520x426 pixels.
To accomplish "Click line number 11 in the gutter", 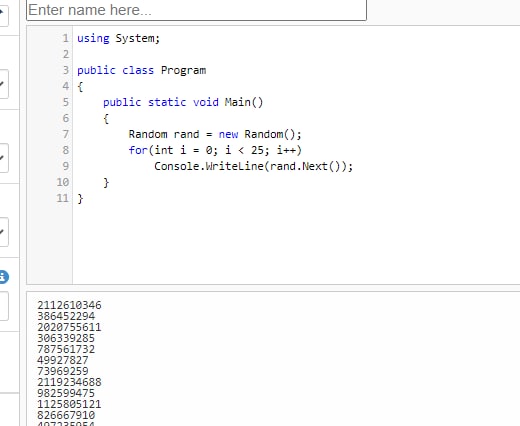I will coord(63,198).
